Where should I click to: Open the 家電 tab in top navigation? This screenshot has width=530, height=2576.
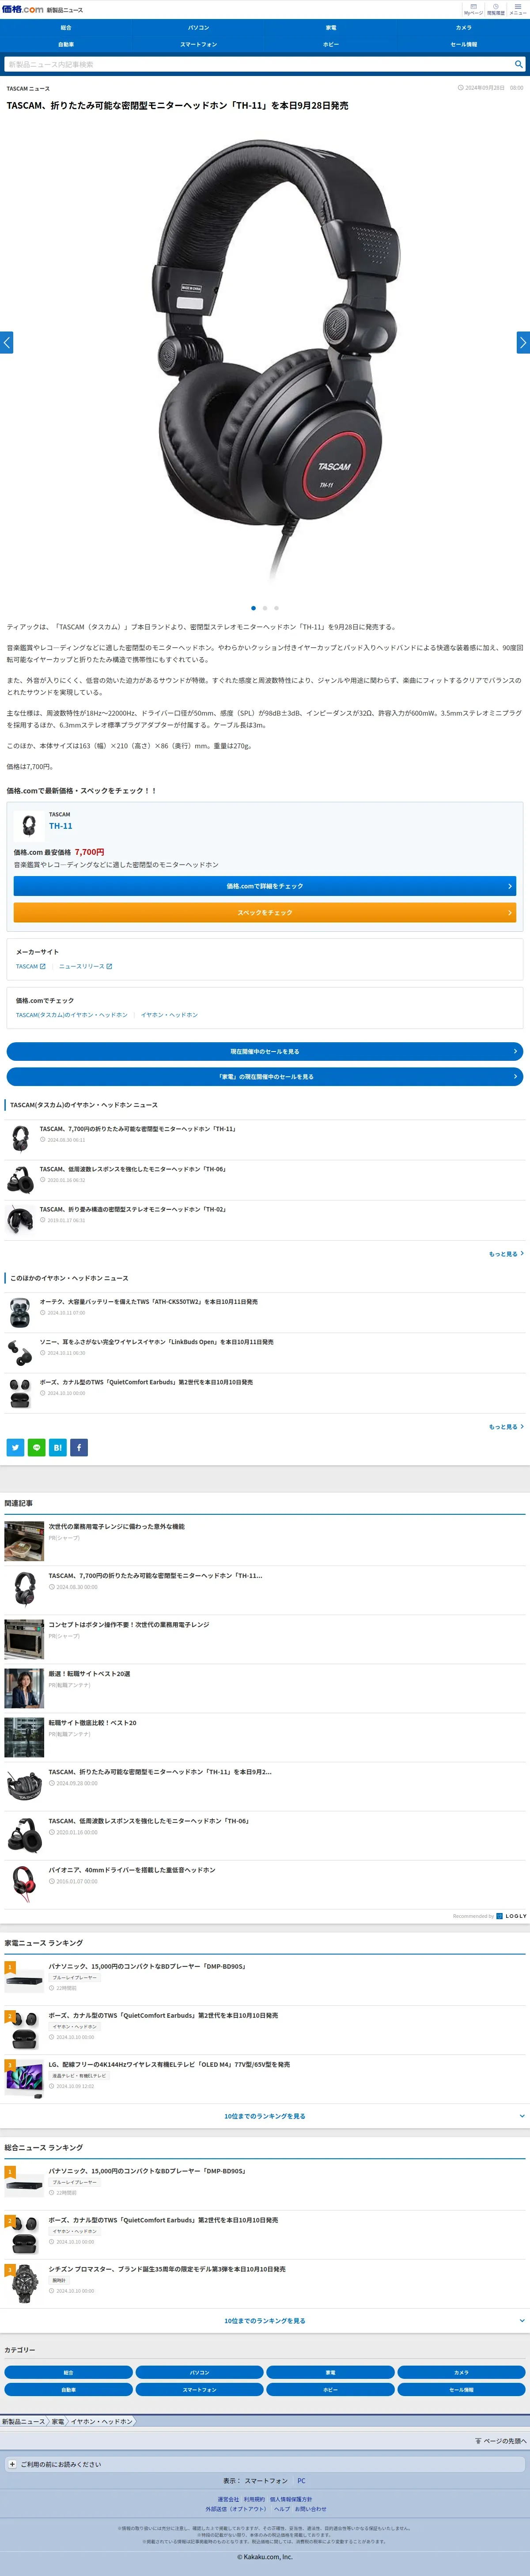[x=331, y=28]
